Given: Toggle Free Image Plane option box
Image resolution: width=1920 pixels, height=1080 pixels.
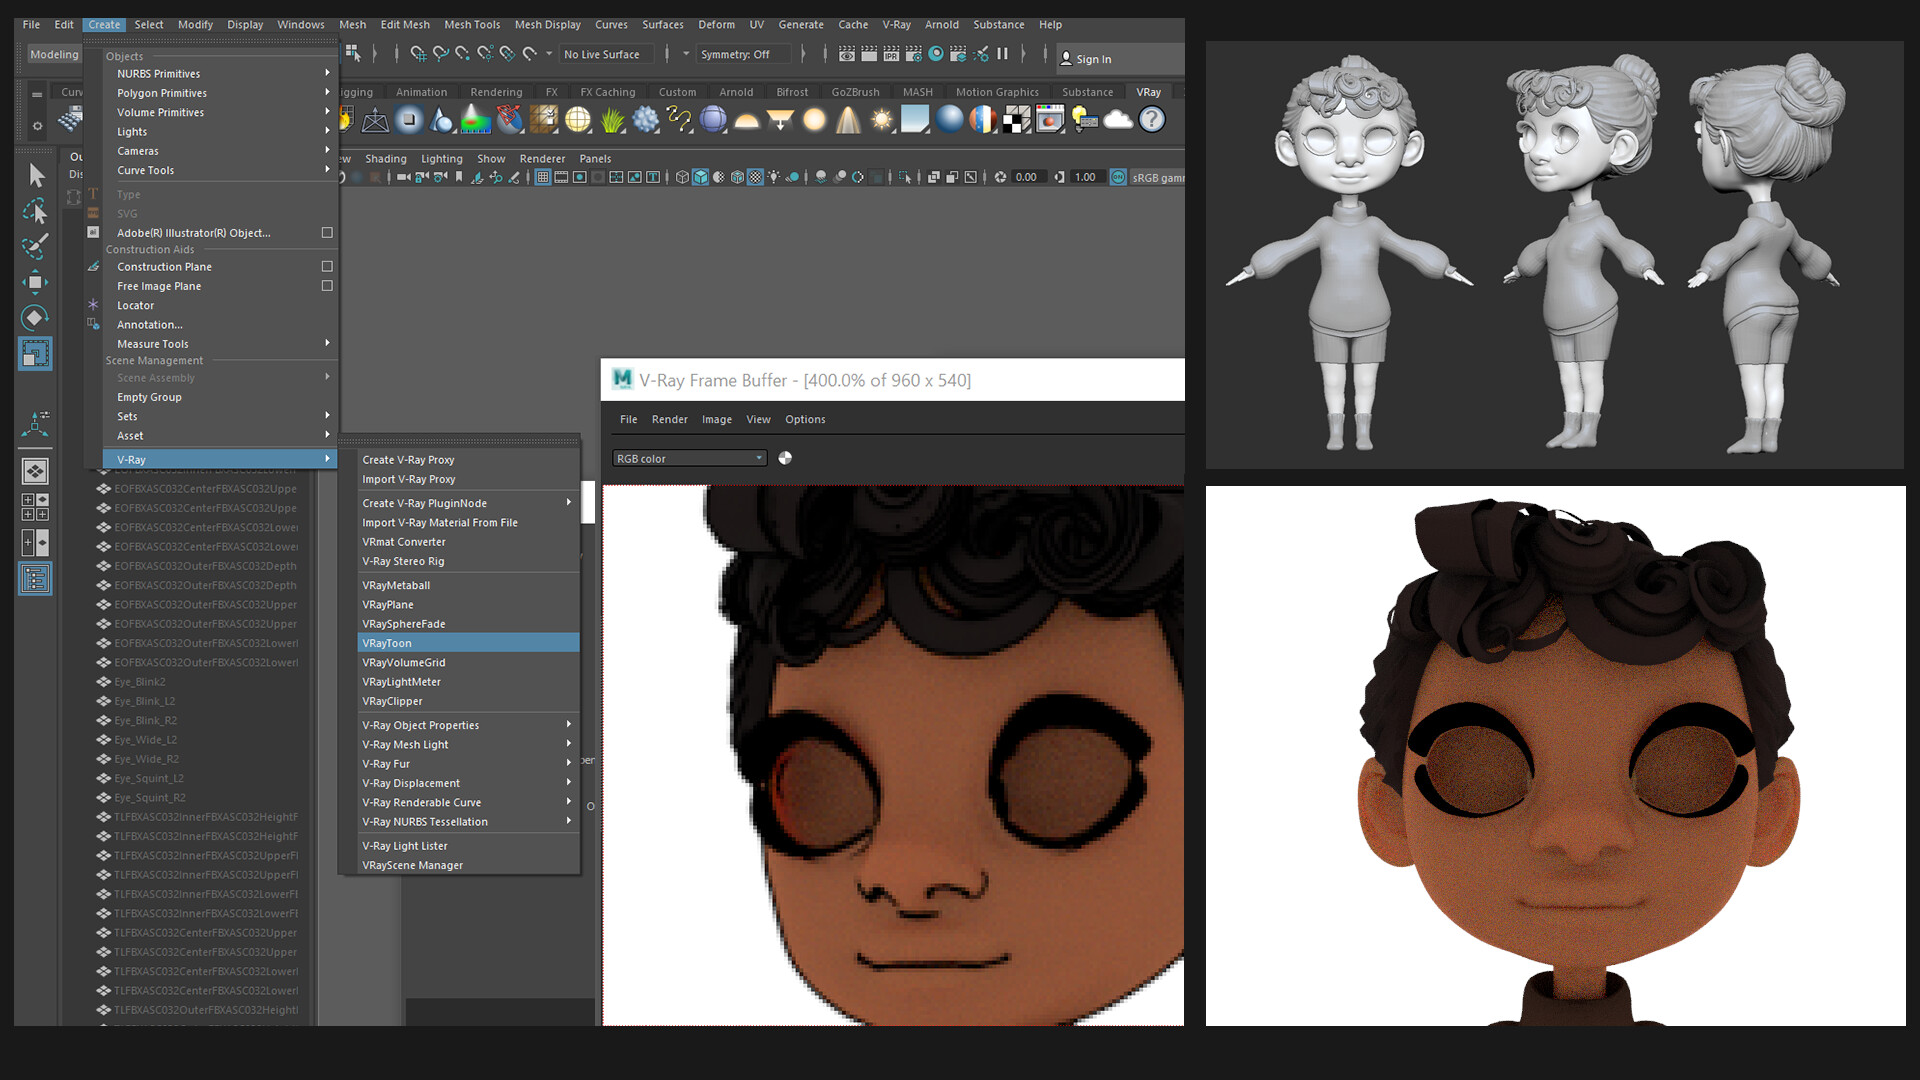Looking at the screenshot, I should click(327, 286).
